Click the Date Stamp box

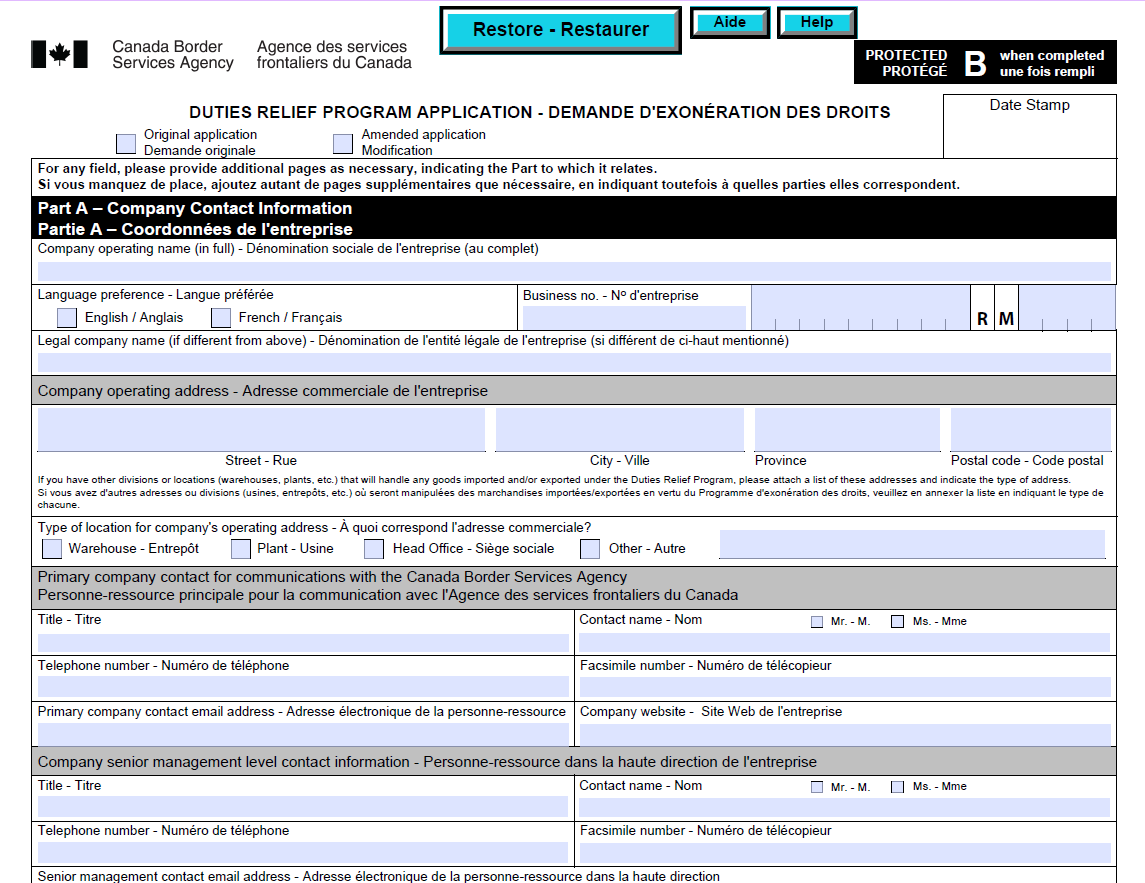(1030, 126)
